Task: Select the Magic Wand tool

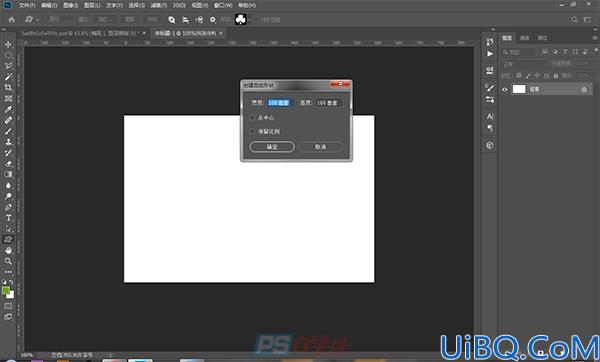Action: [x=8, y=77]
